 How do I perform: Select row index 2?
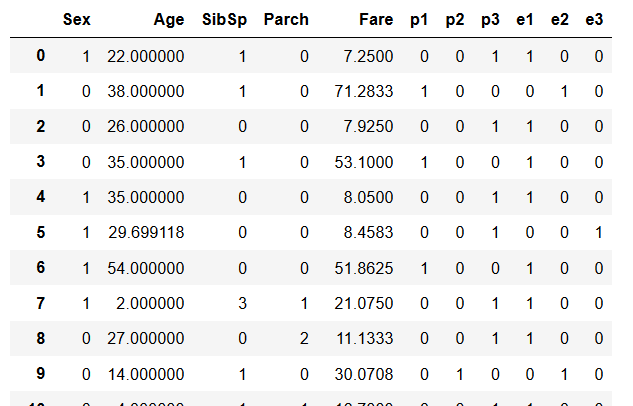(x=40, y=126)
